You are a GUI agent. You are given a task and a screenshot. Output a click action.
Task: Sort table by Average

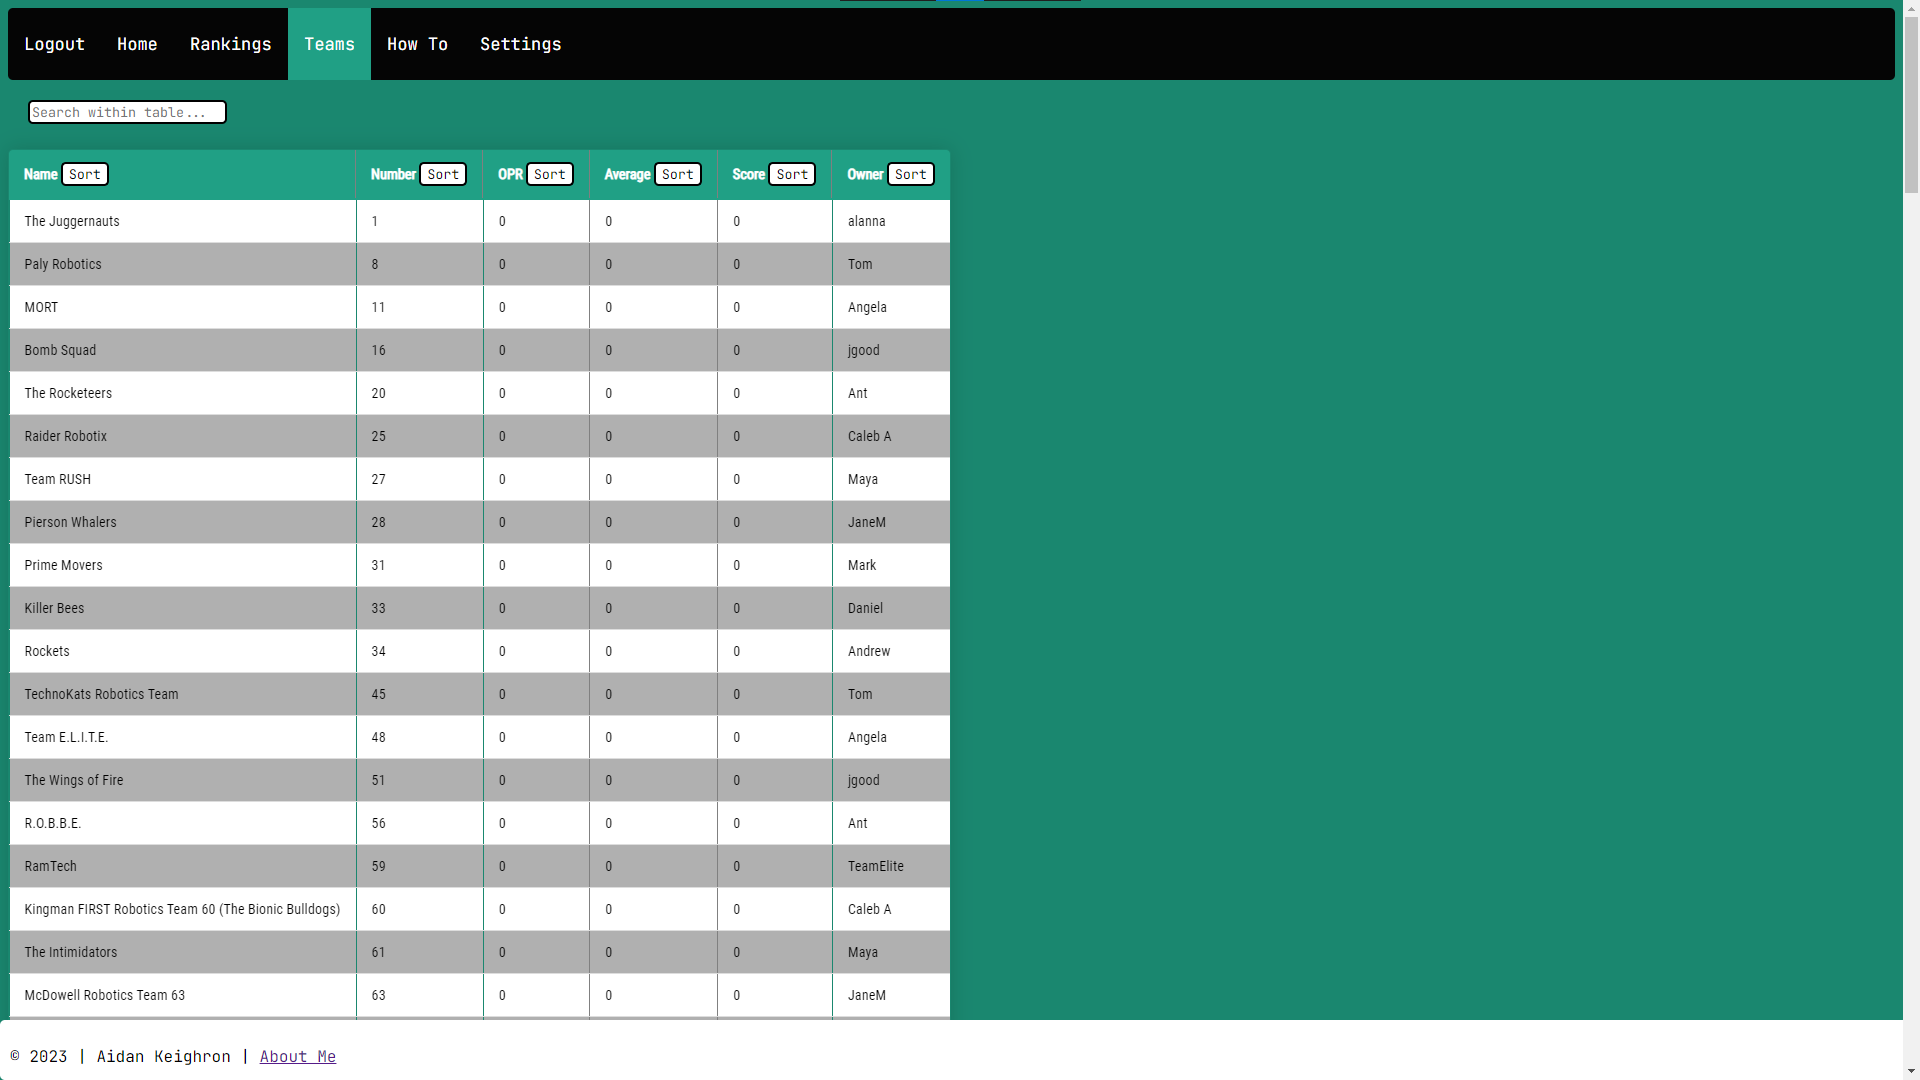[x=678, y=174]
